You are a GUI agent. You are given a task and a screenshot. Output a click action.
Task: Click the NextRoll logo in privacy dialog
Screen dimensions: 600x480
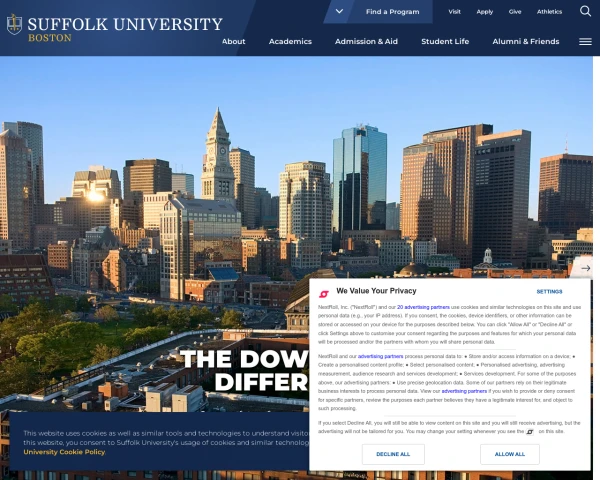324,294
